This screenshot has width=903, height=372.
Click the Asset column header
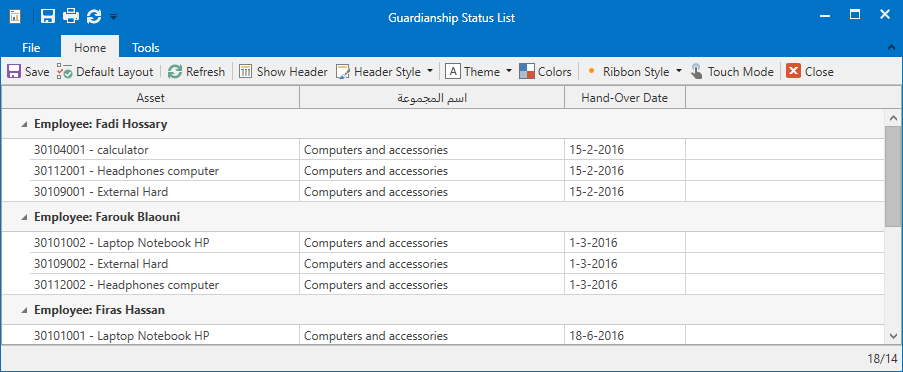[150, 98]
